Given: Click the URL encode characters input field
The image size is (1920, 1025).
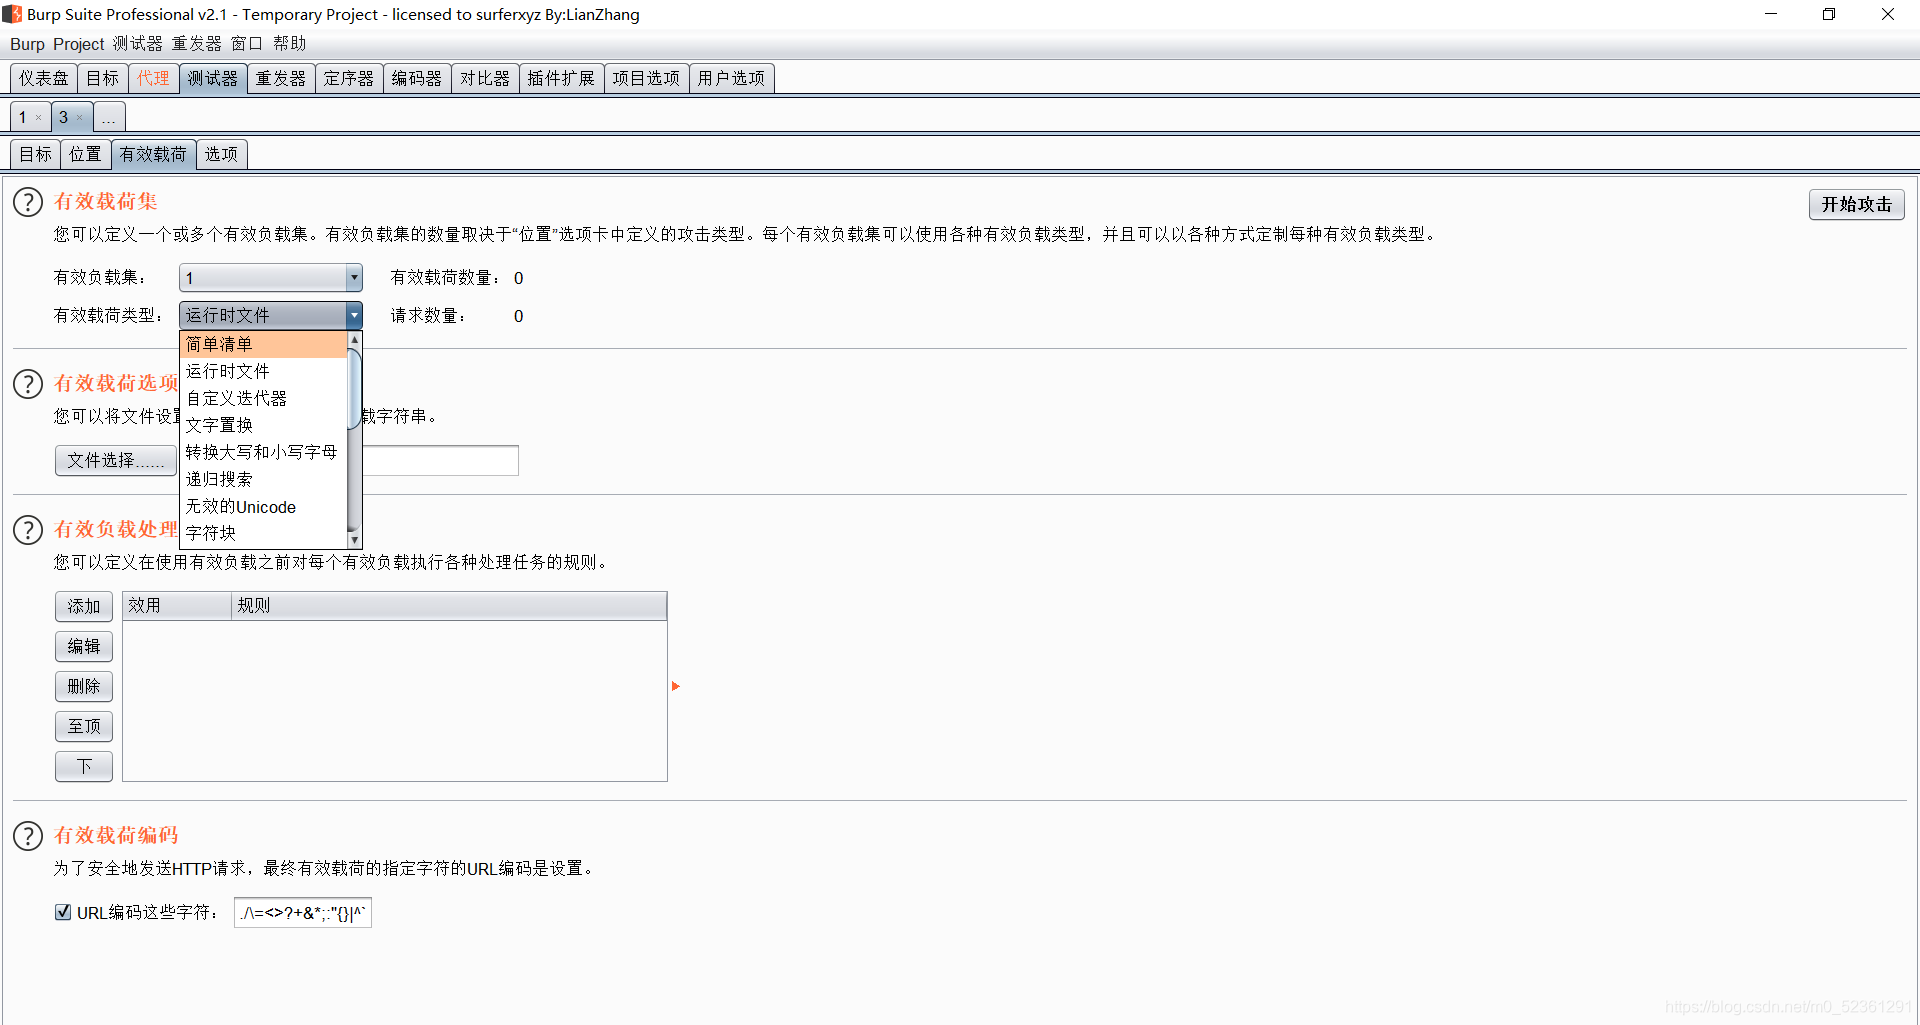Looking at the screenshot, I should (x=303, y=912).
